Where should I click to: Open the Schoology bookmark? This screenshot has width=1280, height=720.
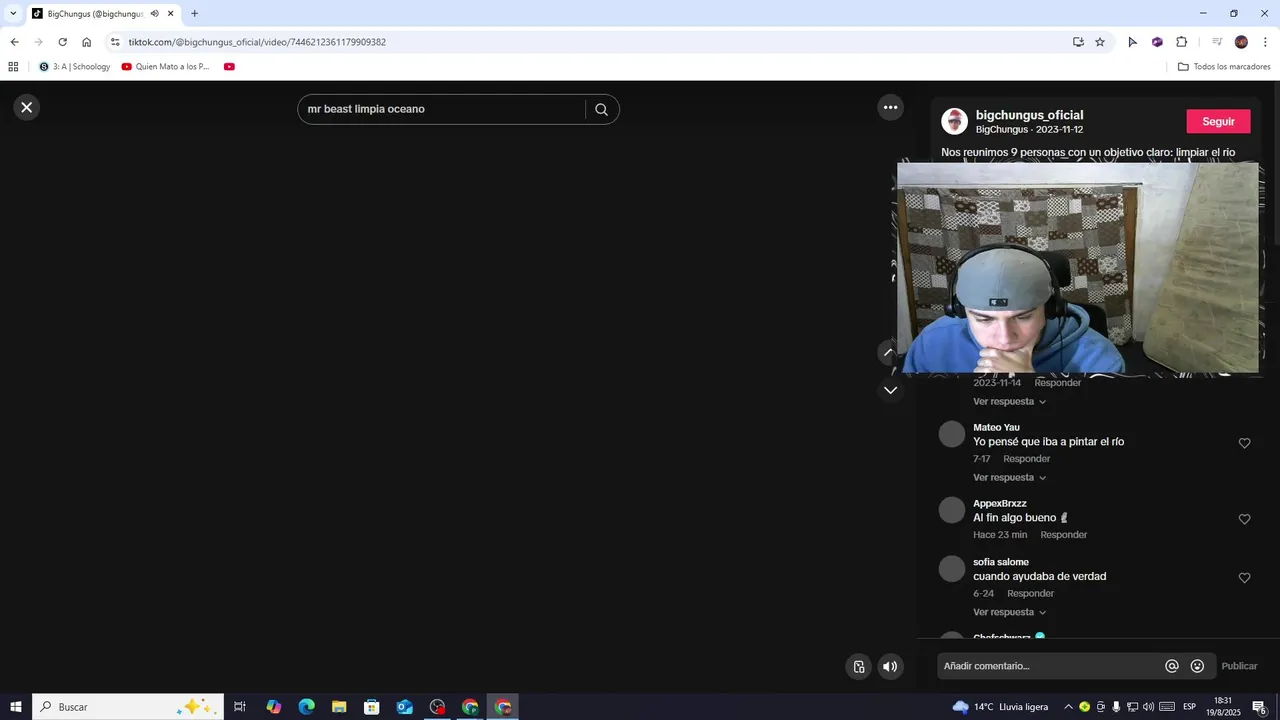(75, 67)
